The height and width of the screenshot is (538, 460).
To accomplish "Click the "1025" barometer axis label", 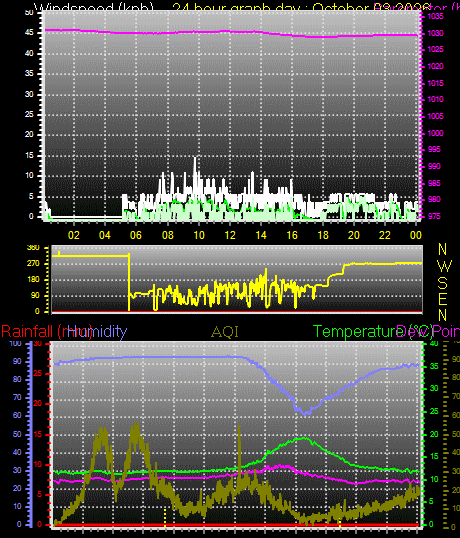I will coord(435,49).
